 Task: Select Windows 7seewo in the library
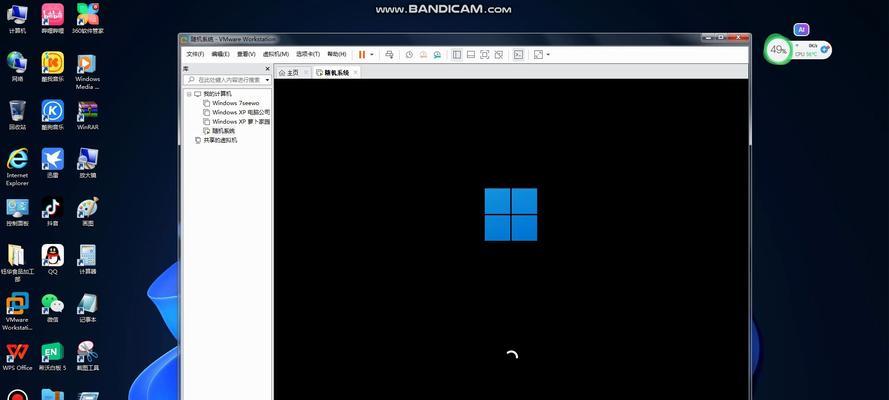click(x=235, y=103)
